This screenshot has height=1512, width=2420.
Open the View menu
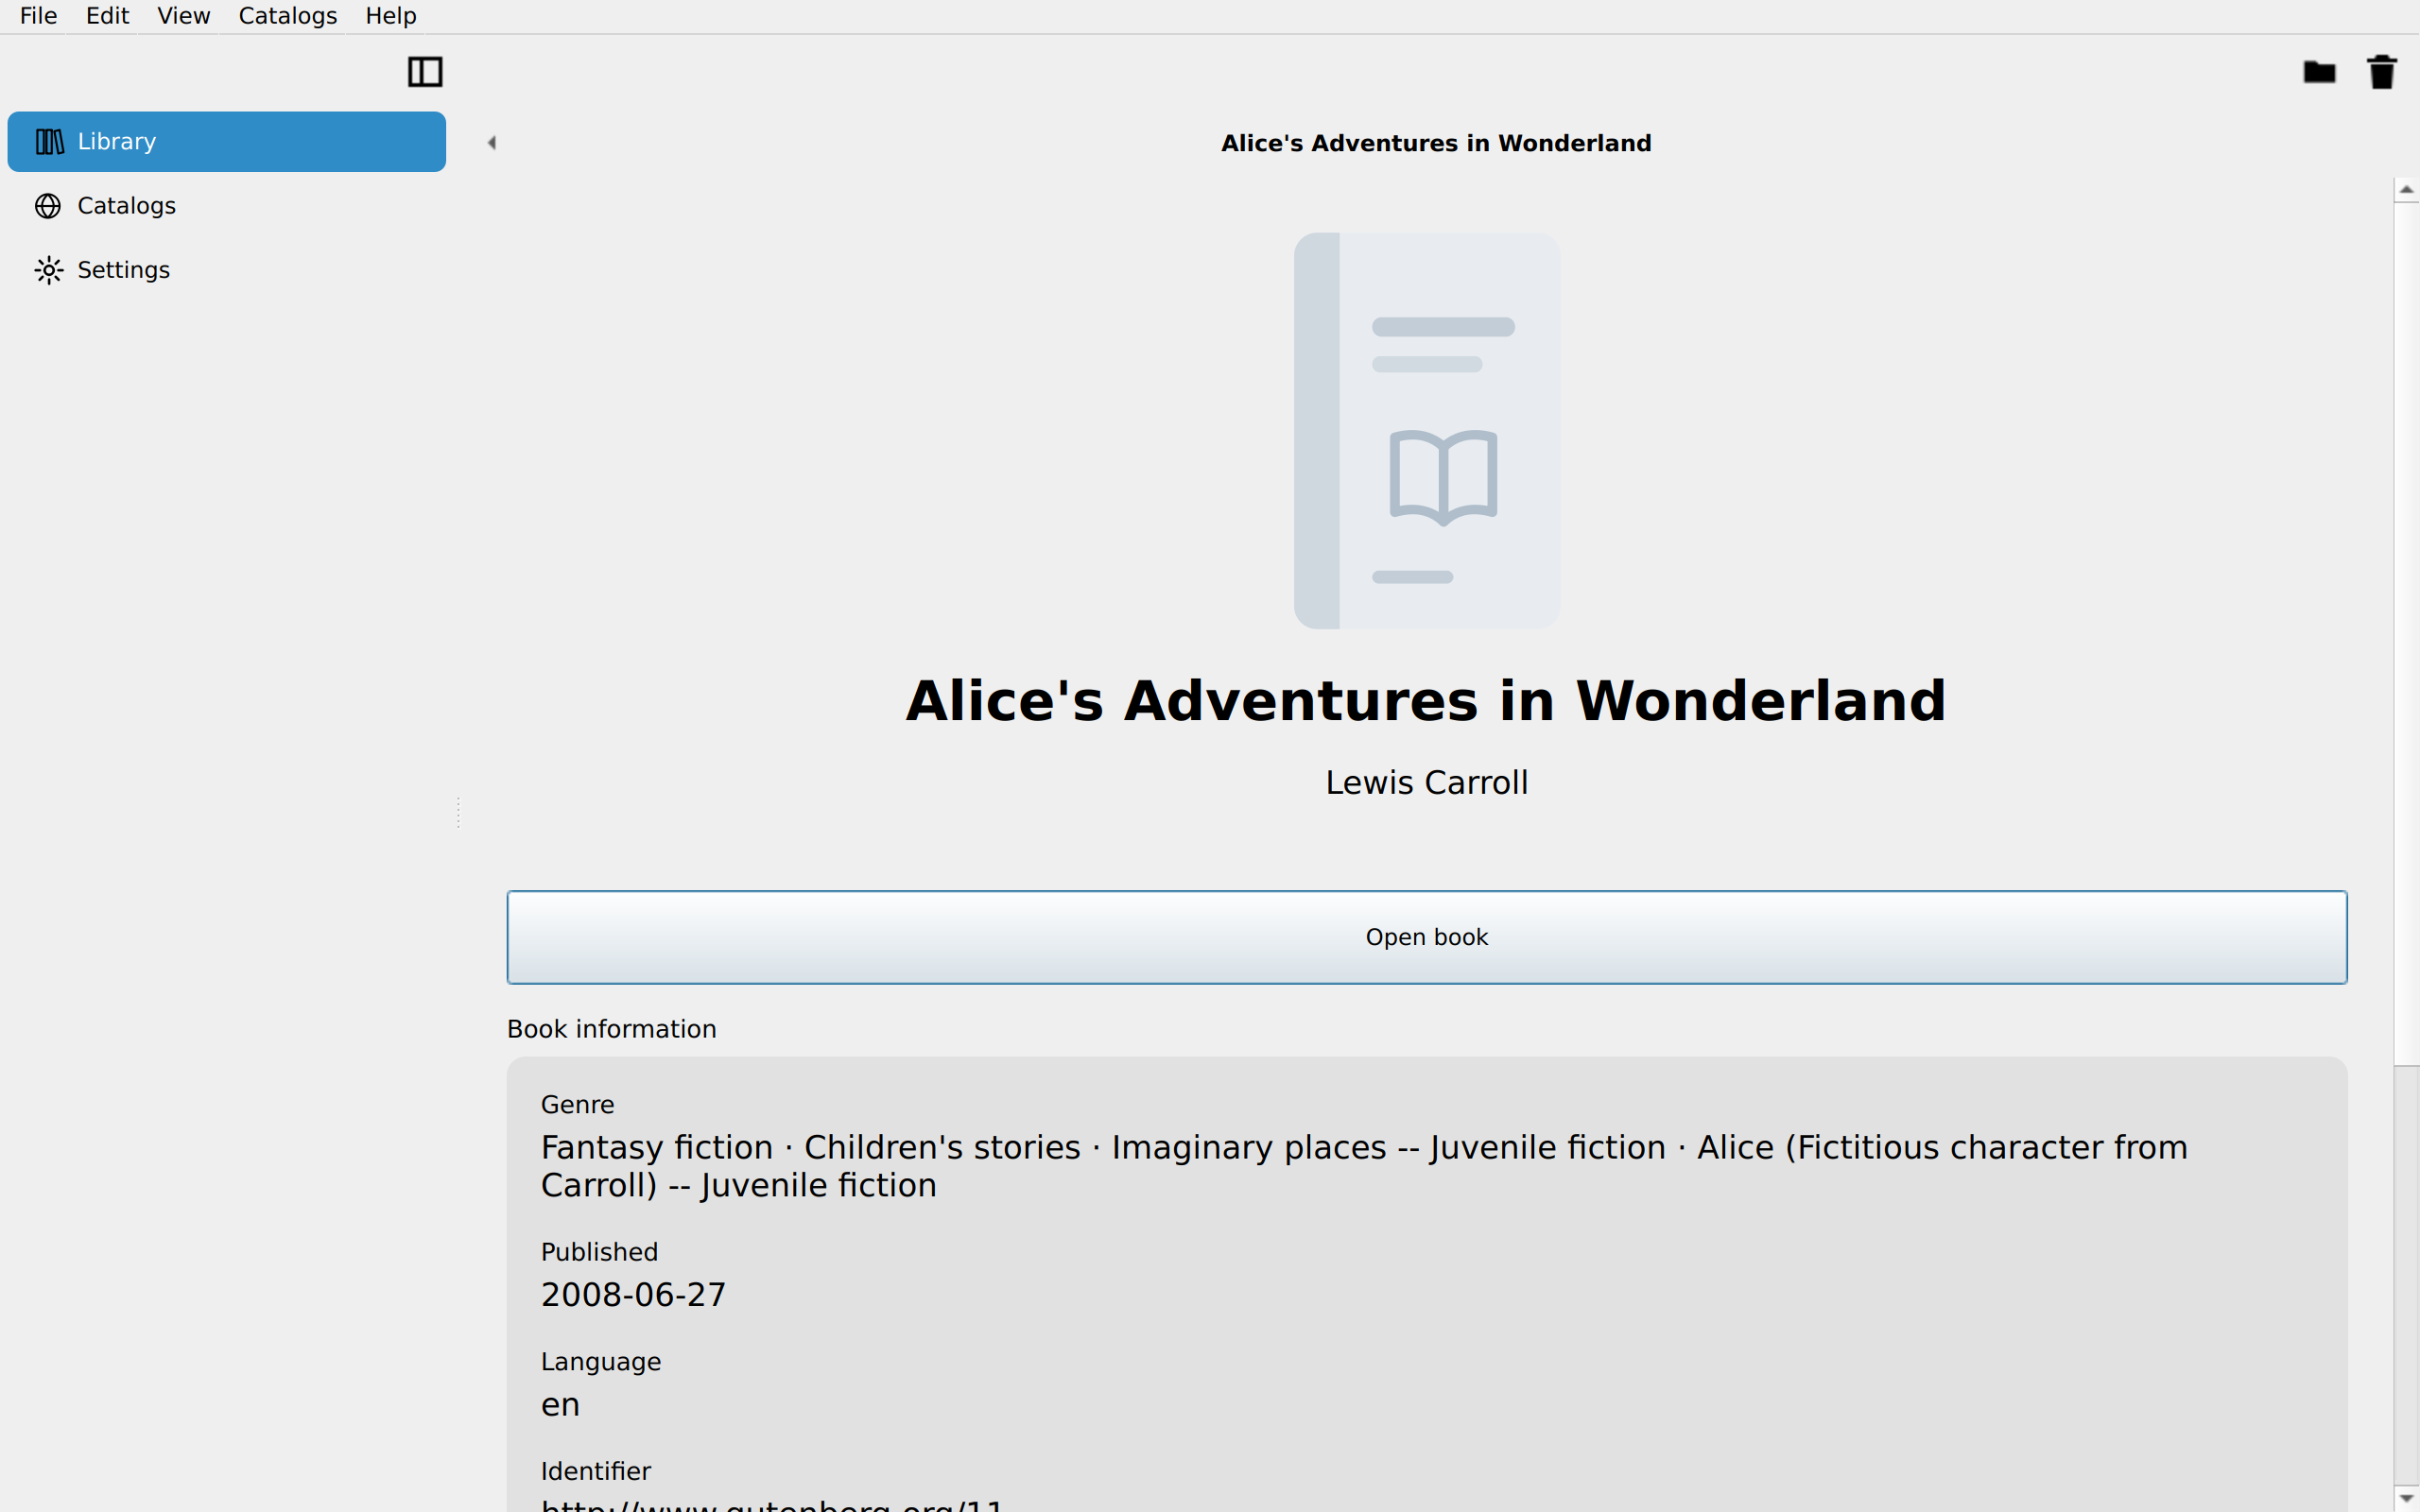click(184, 16)
